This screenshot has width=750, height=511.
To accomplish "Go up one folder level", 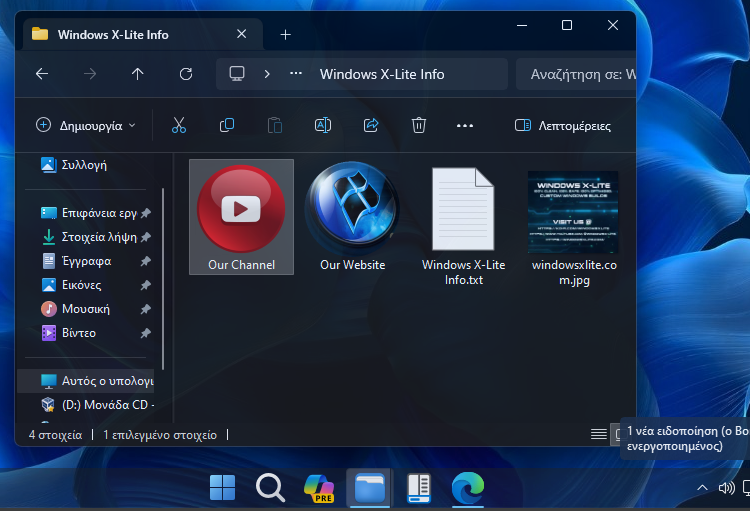I will tap(138, 74).
